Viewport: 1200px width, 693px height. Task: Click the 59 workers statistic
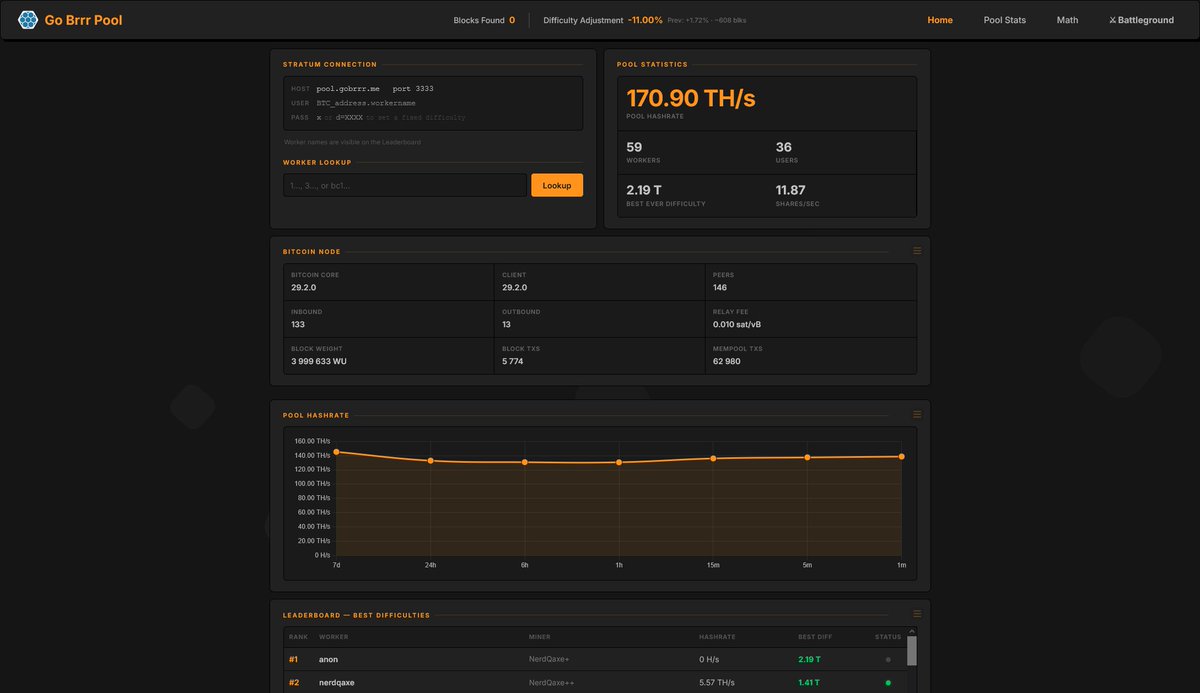pyautogui.click(x=634, y=147)
